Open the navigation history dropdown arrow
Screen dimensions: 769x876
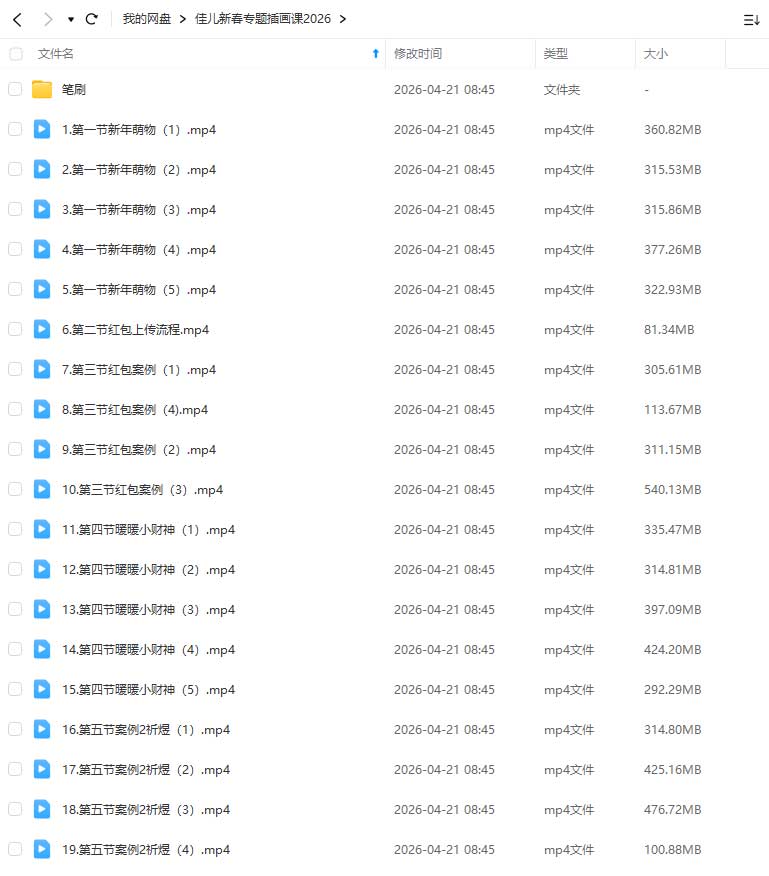(x=71, y=20)
